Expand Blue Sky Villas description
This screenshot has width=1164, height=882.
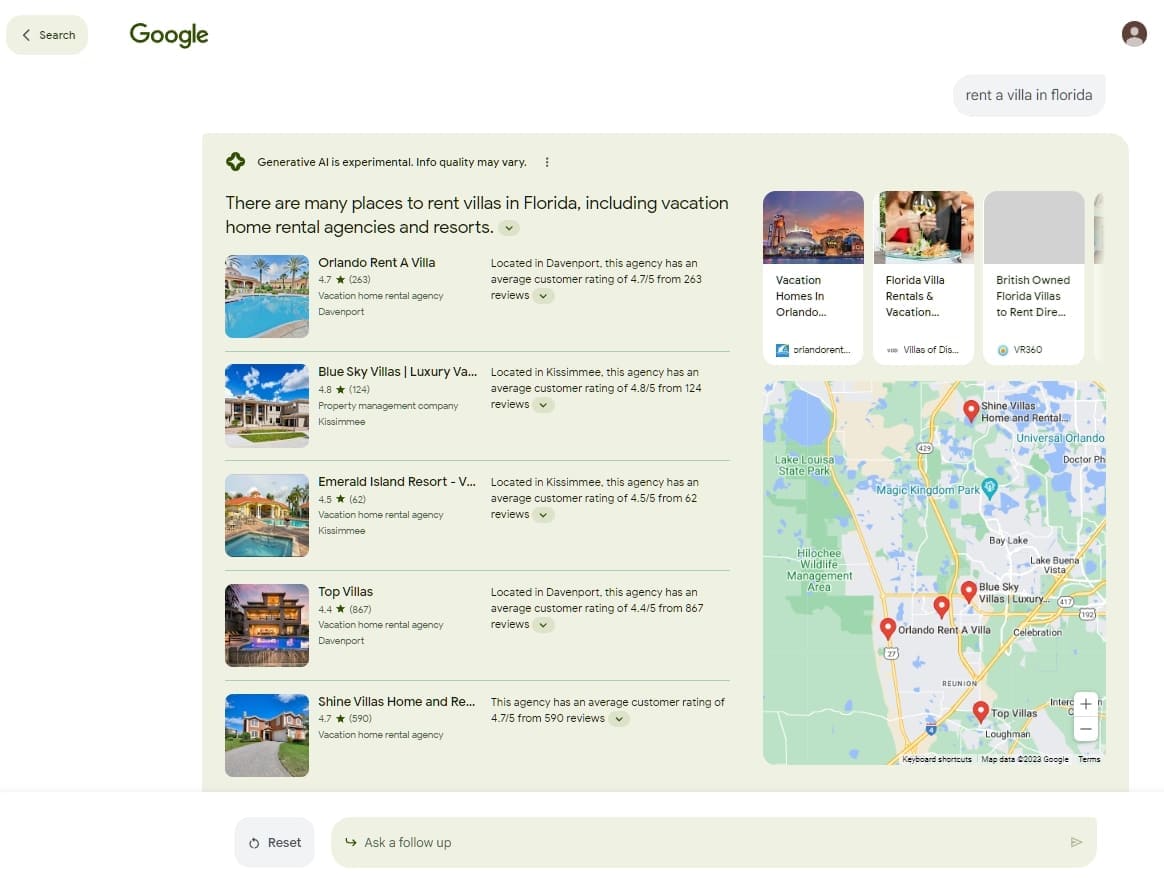[x=543, y=405]
